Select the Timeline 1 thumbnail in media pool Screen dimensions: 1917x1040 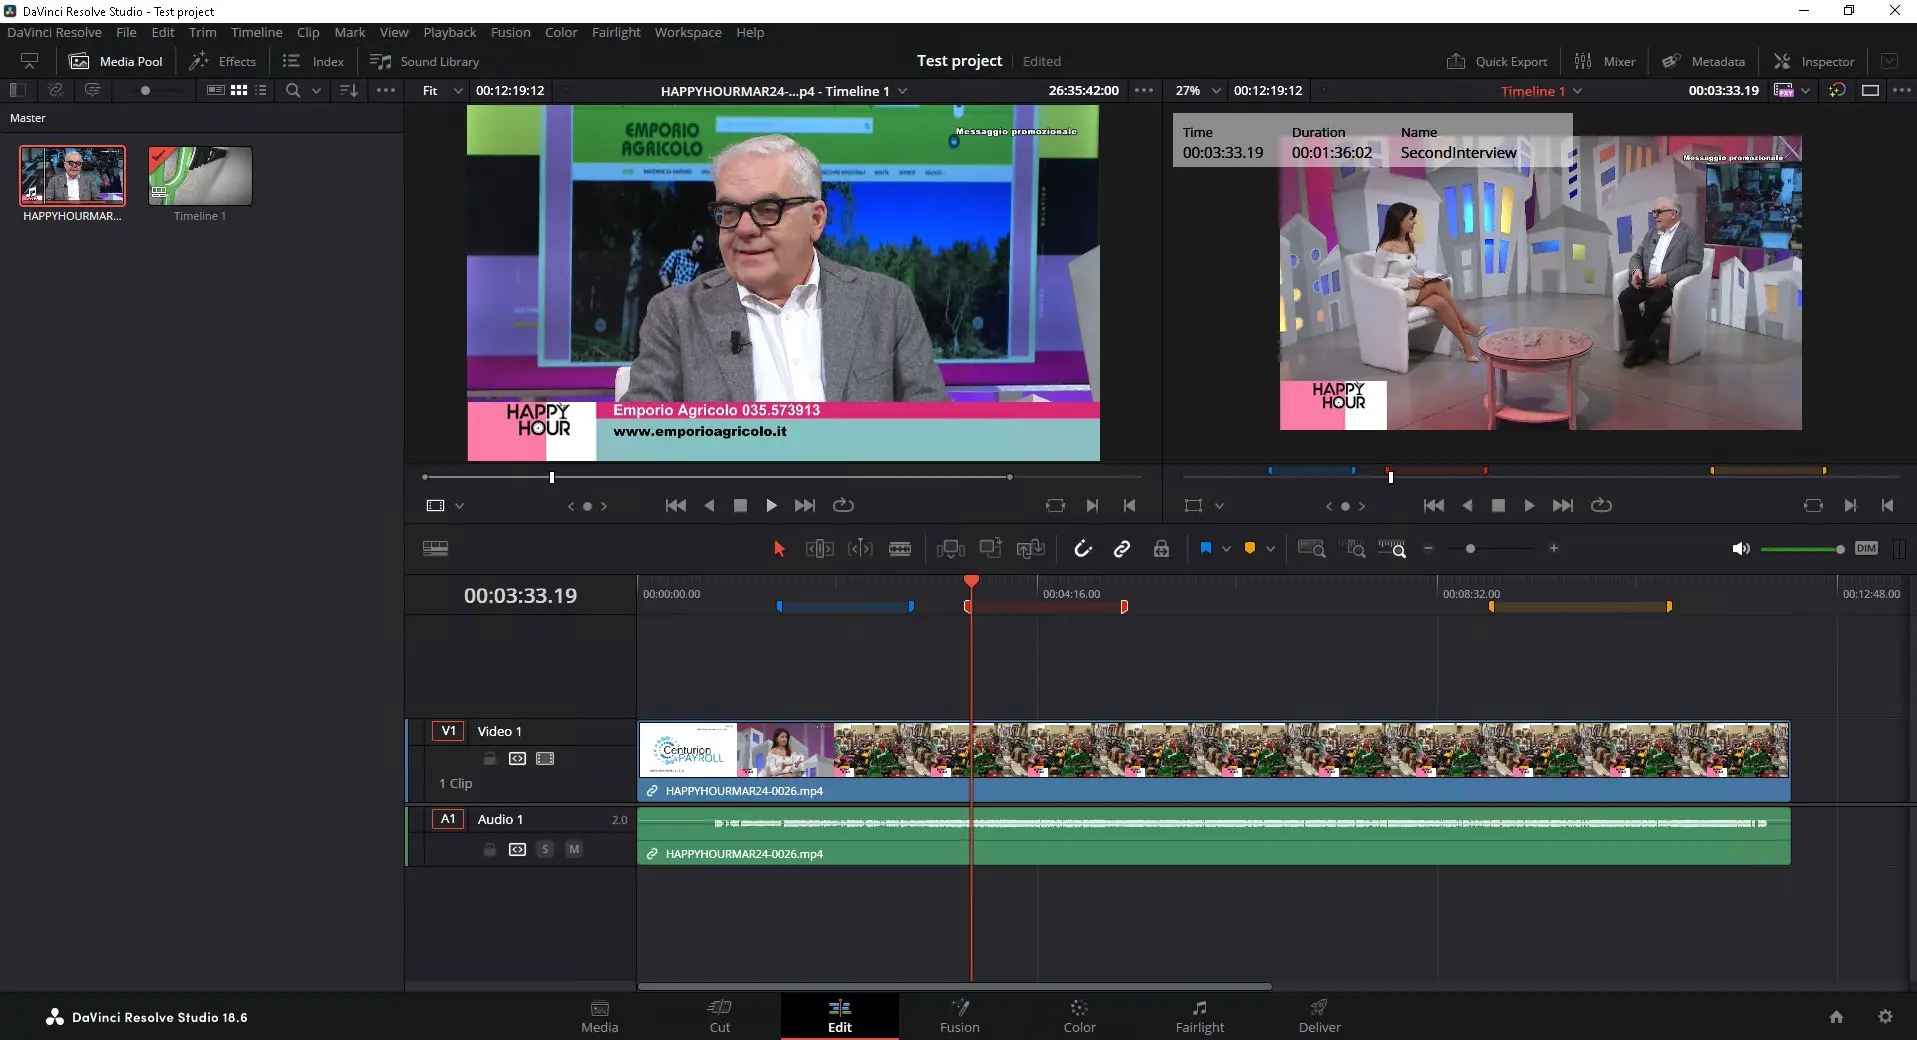pyautogui.click(x=200, y=176)
